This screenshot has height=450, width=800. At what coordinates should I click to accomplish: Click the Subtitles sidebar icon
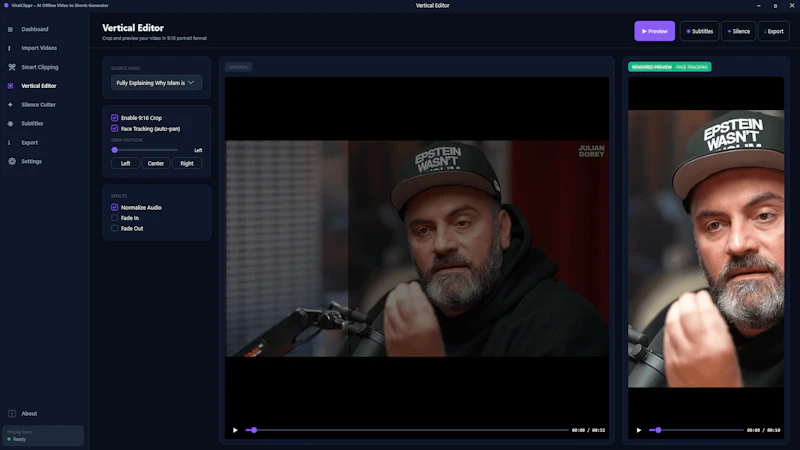point(10,123)
